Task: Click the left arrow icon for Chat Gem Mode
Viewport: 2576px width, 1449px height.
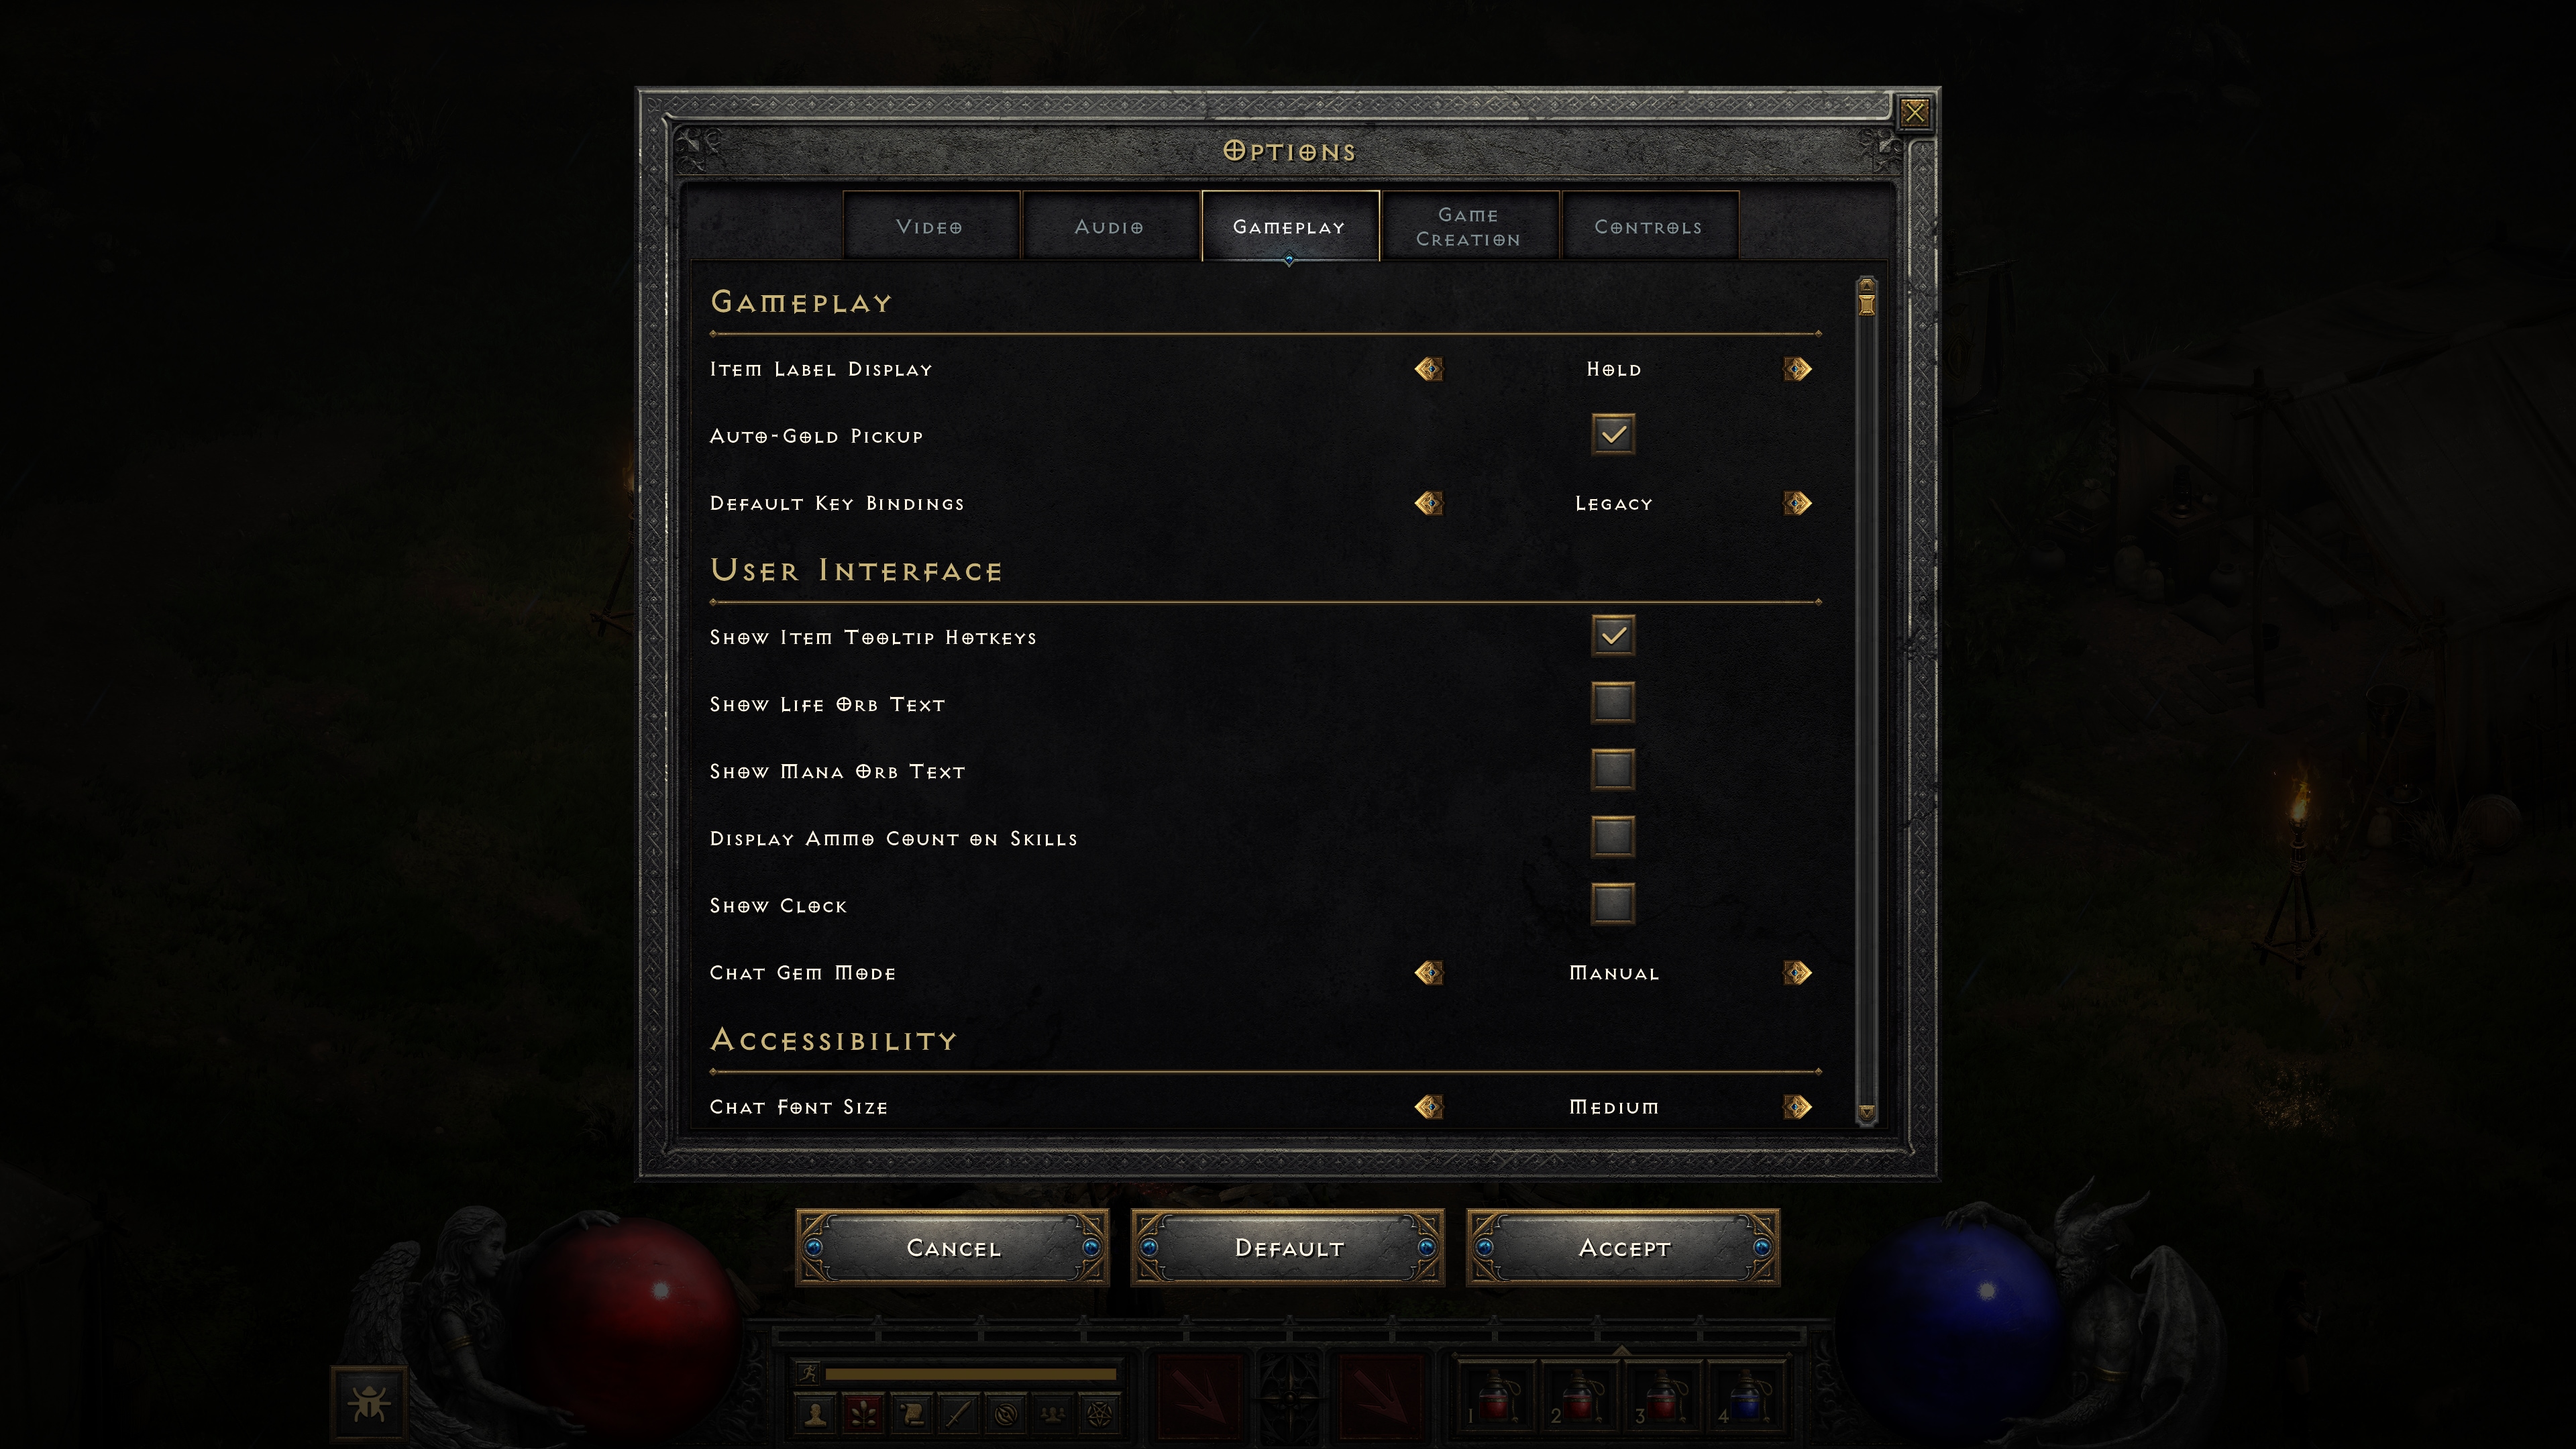Action: click(1428, 971)
